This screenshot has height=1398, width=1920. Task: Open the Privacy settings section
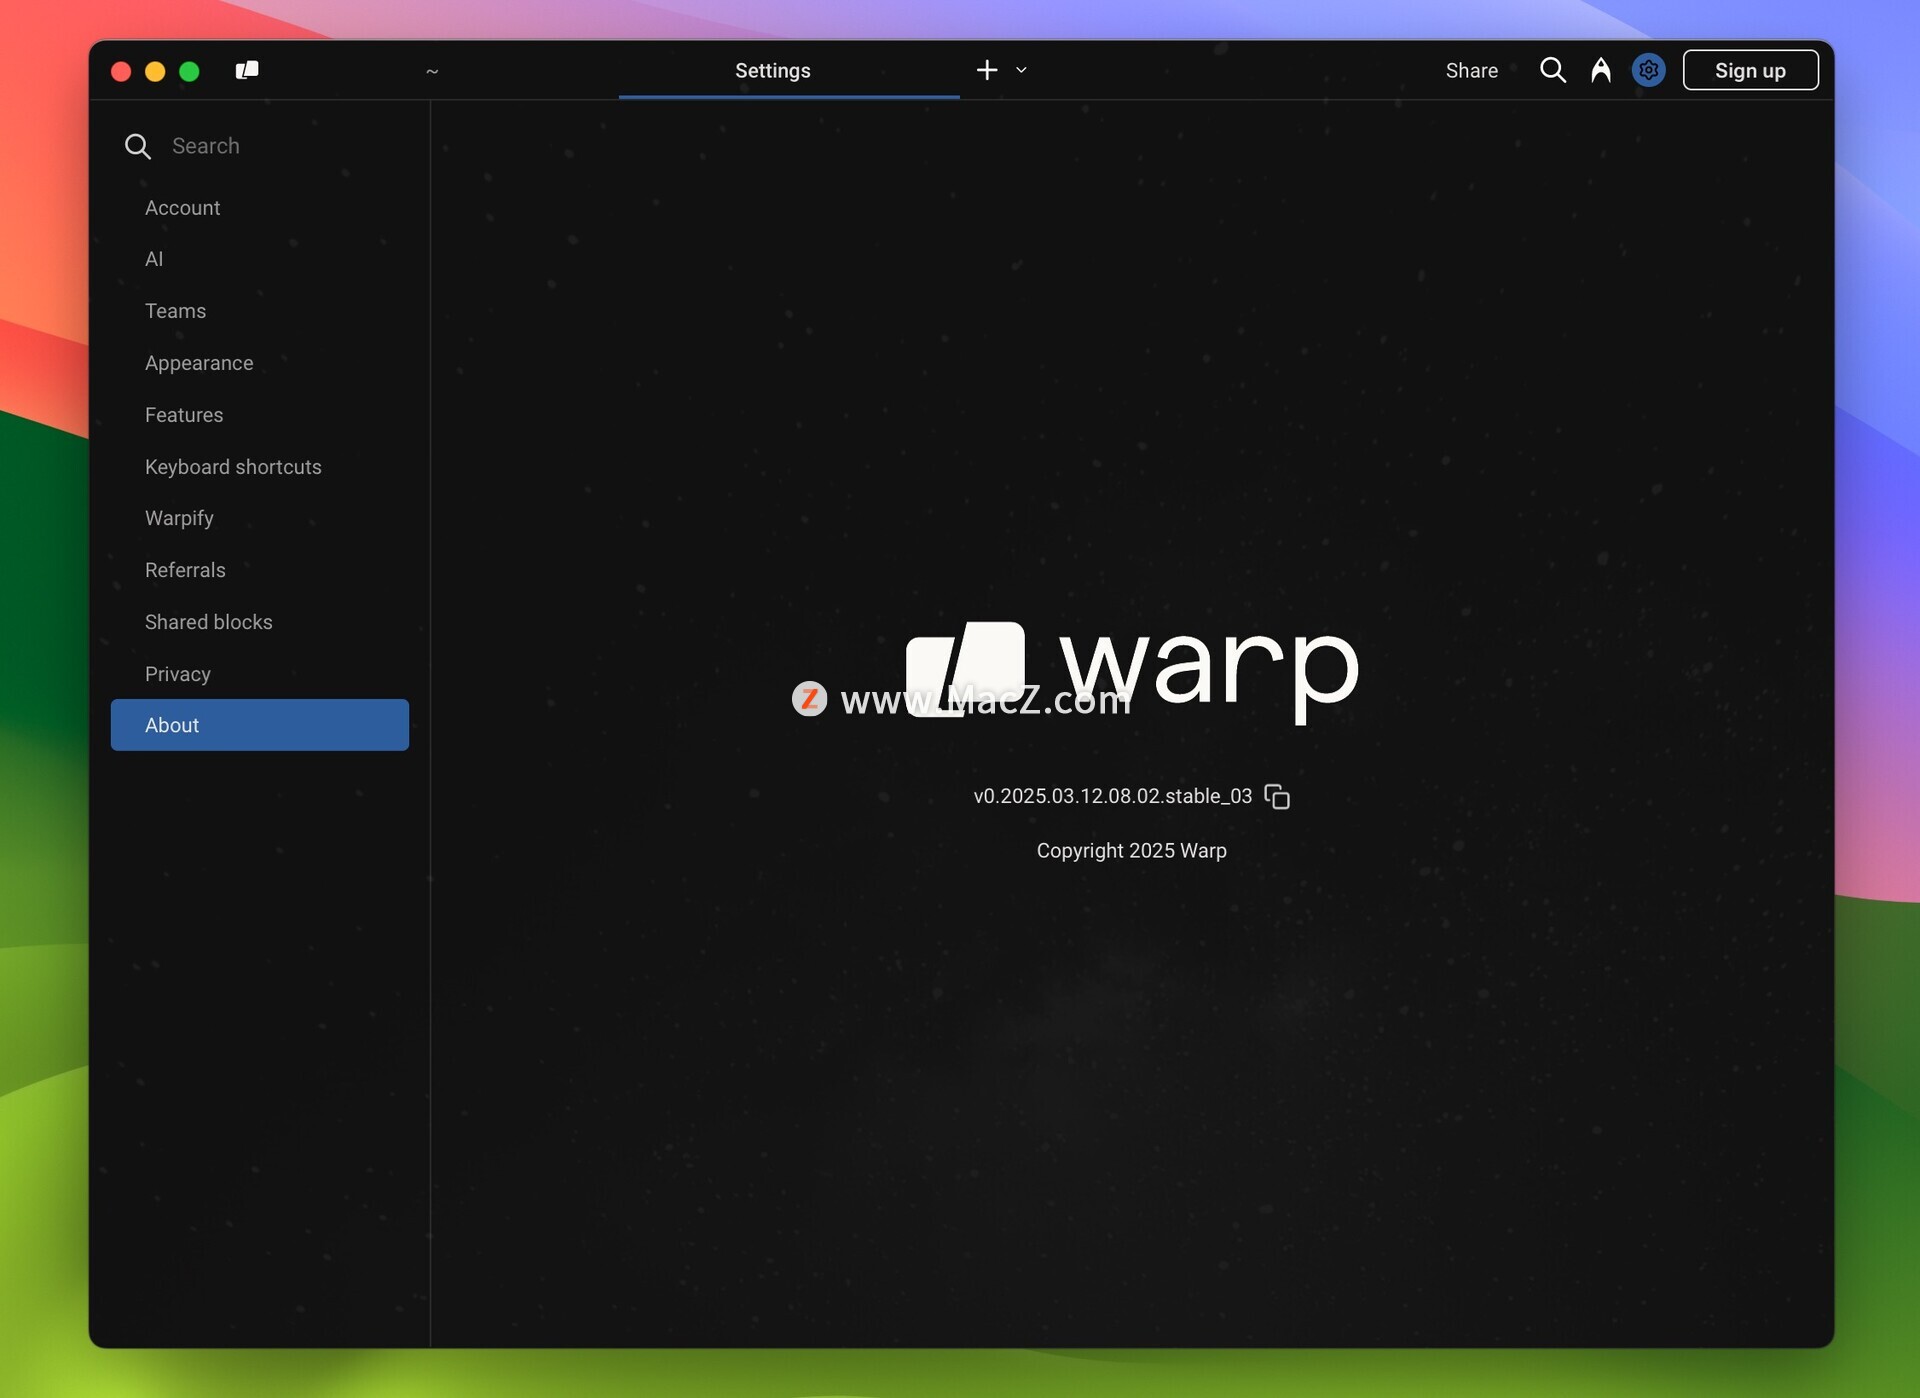click(260, 674)
